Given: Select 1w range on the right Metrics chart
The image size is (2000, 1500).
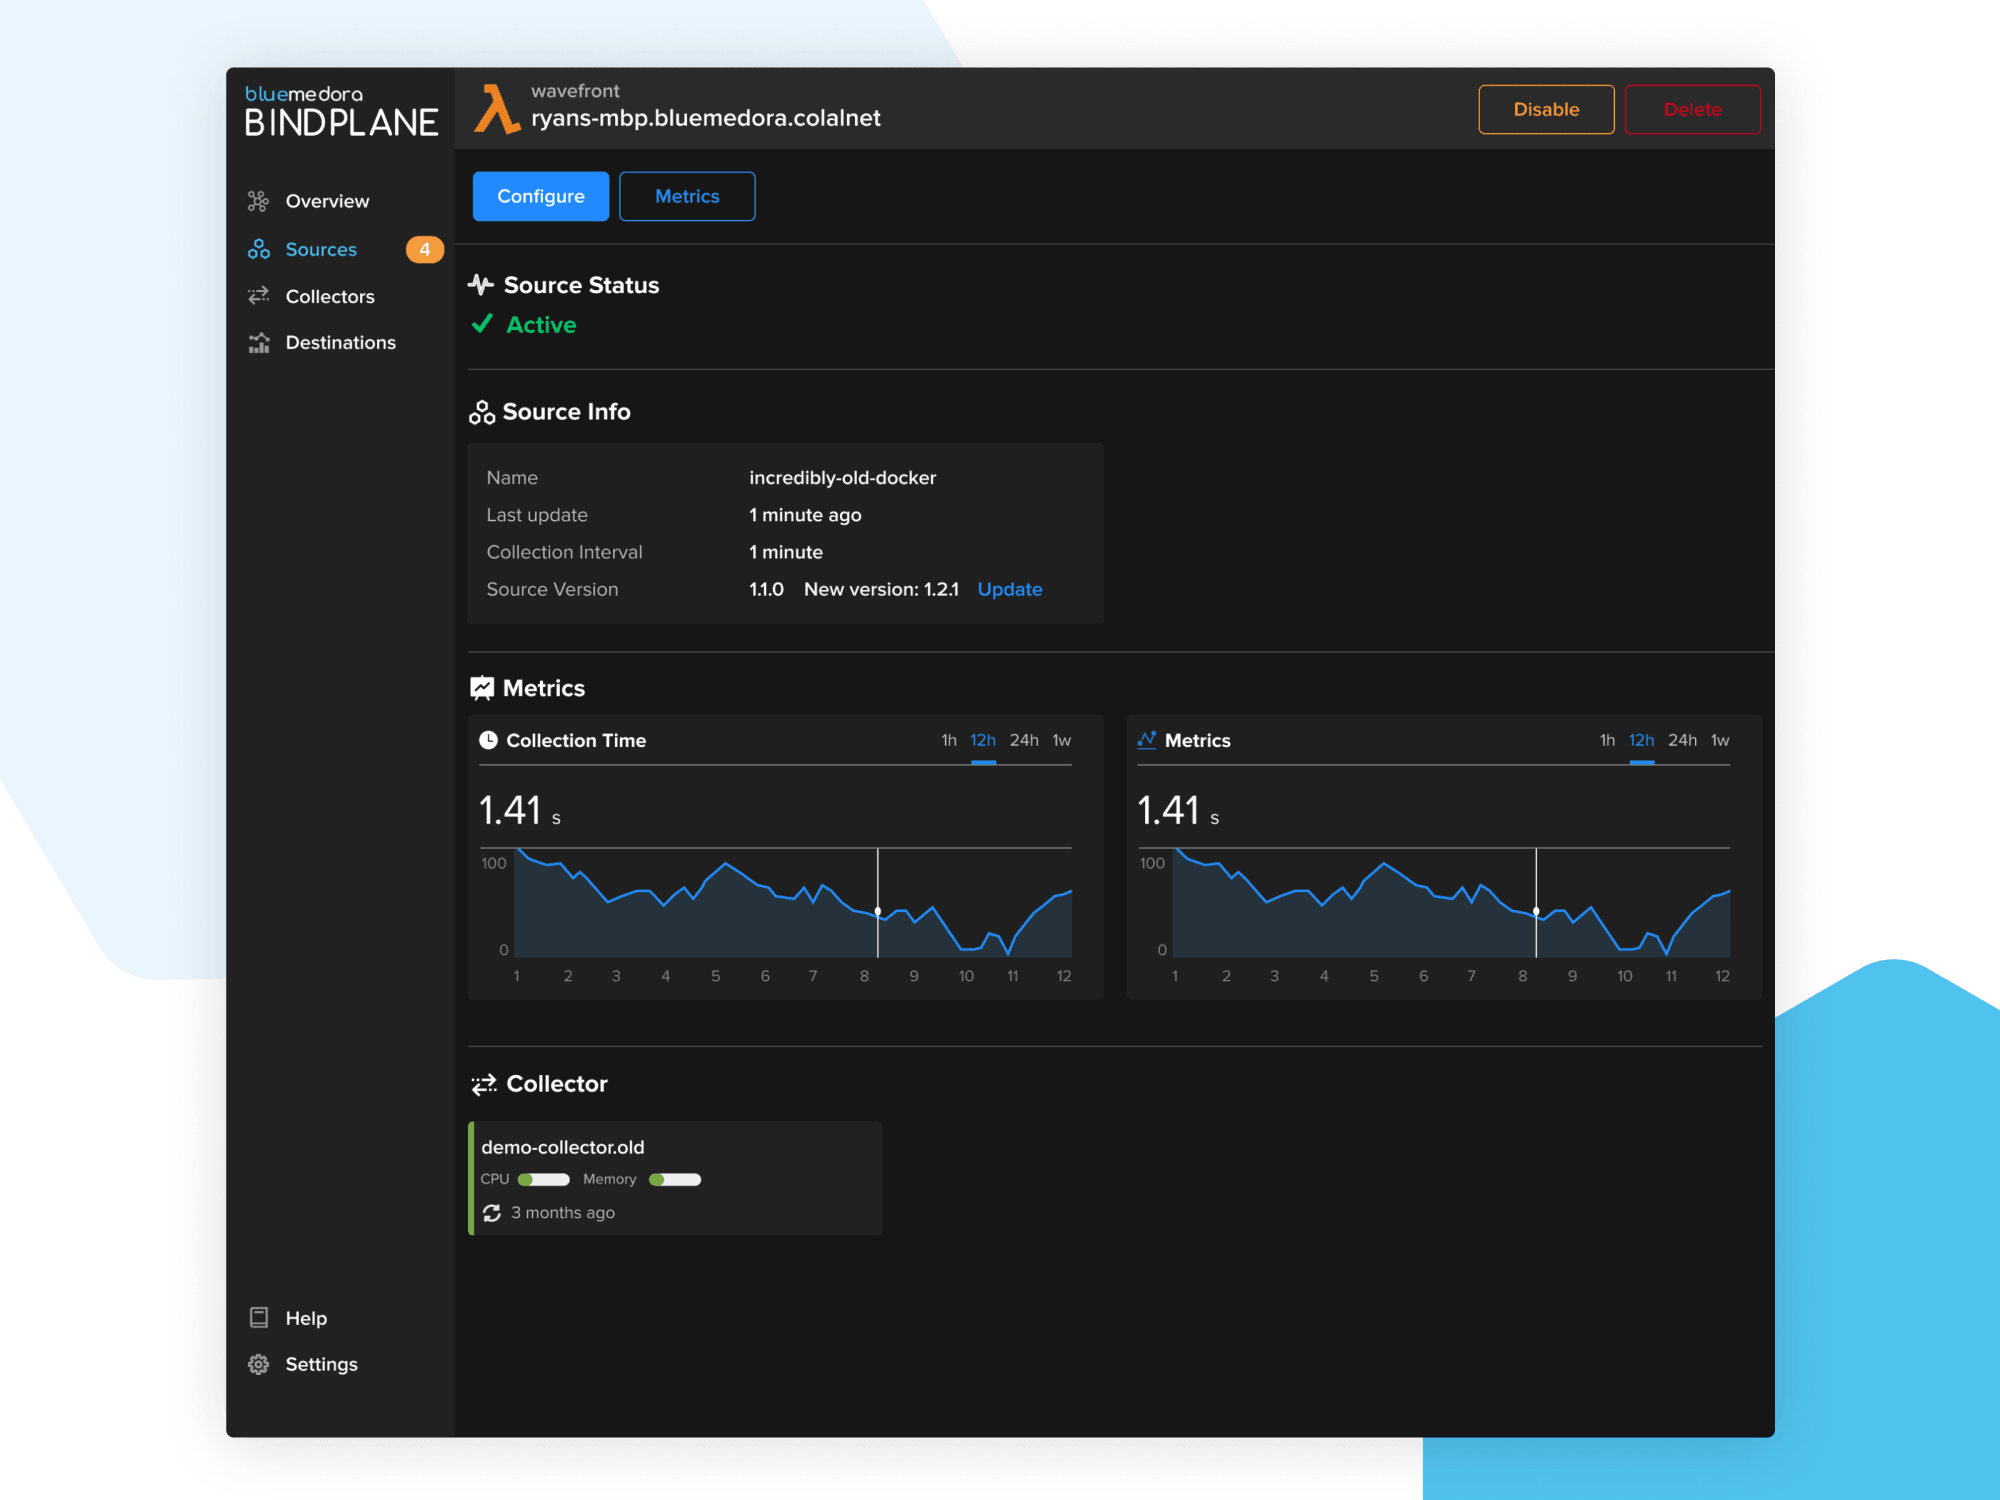Looking at the screenshot, I should coord(1720,740).
